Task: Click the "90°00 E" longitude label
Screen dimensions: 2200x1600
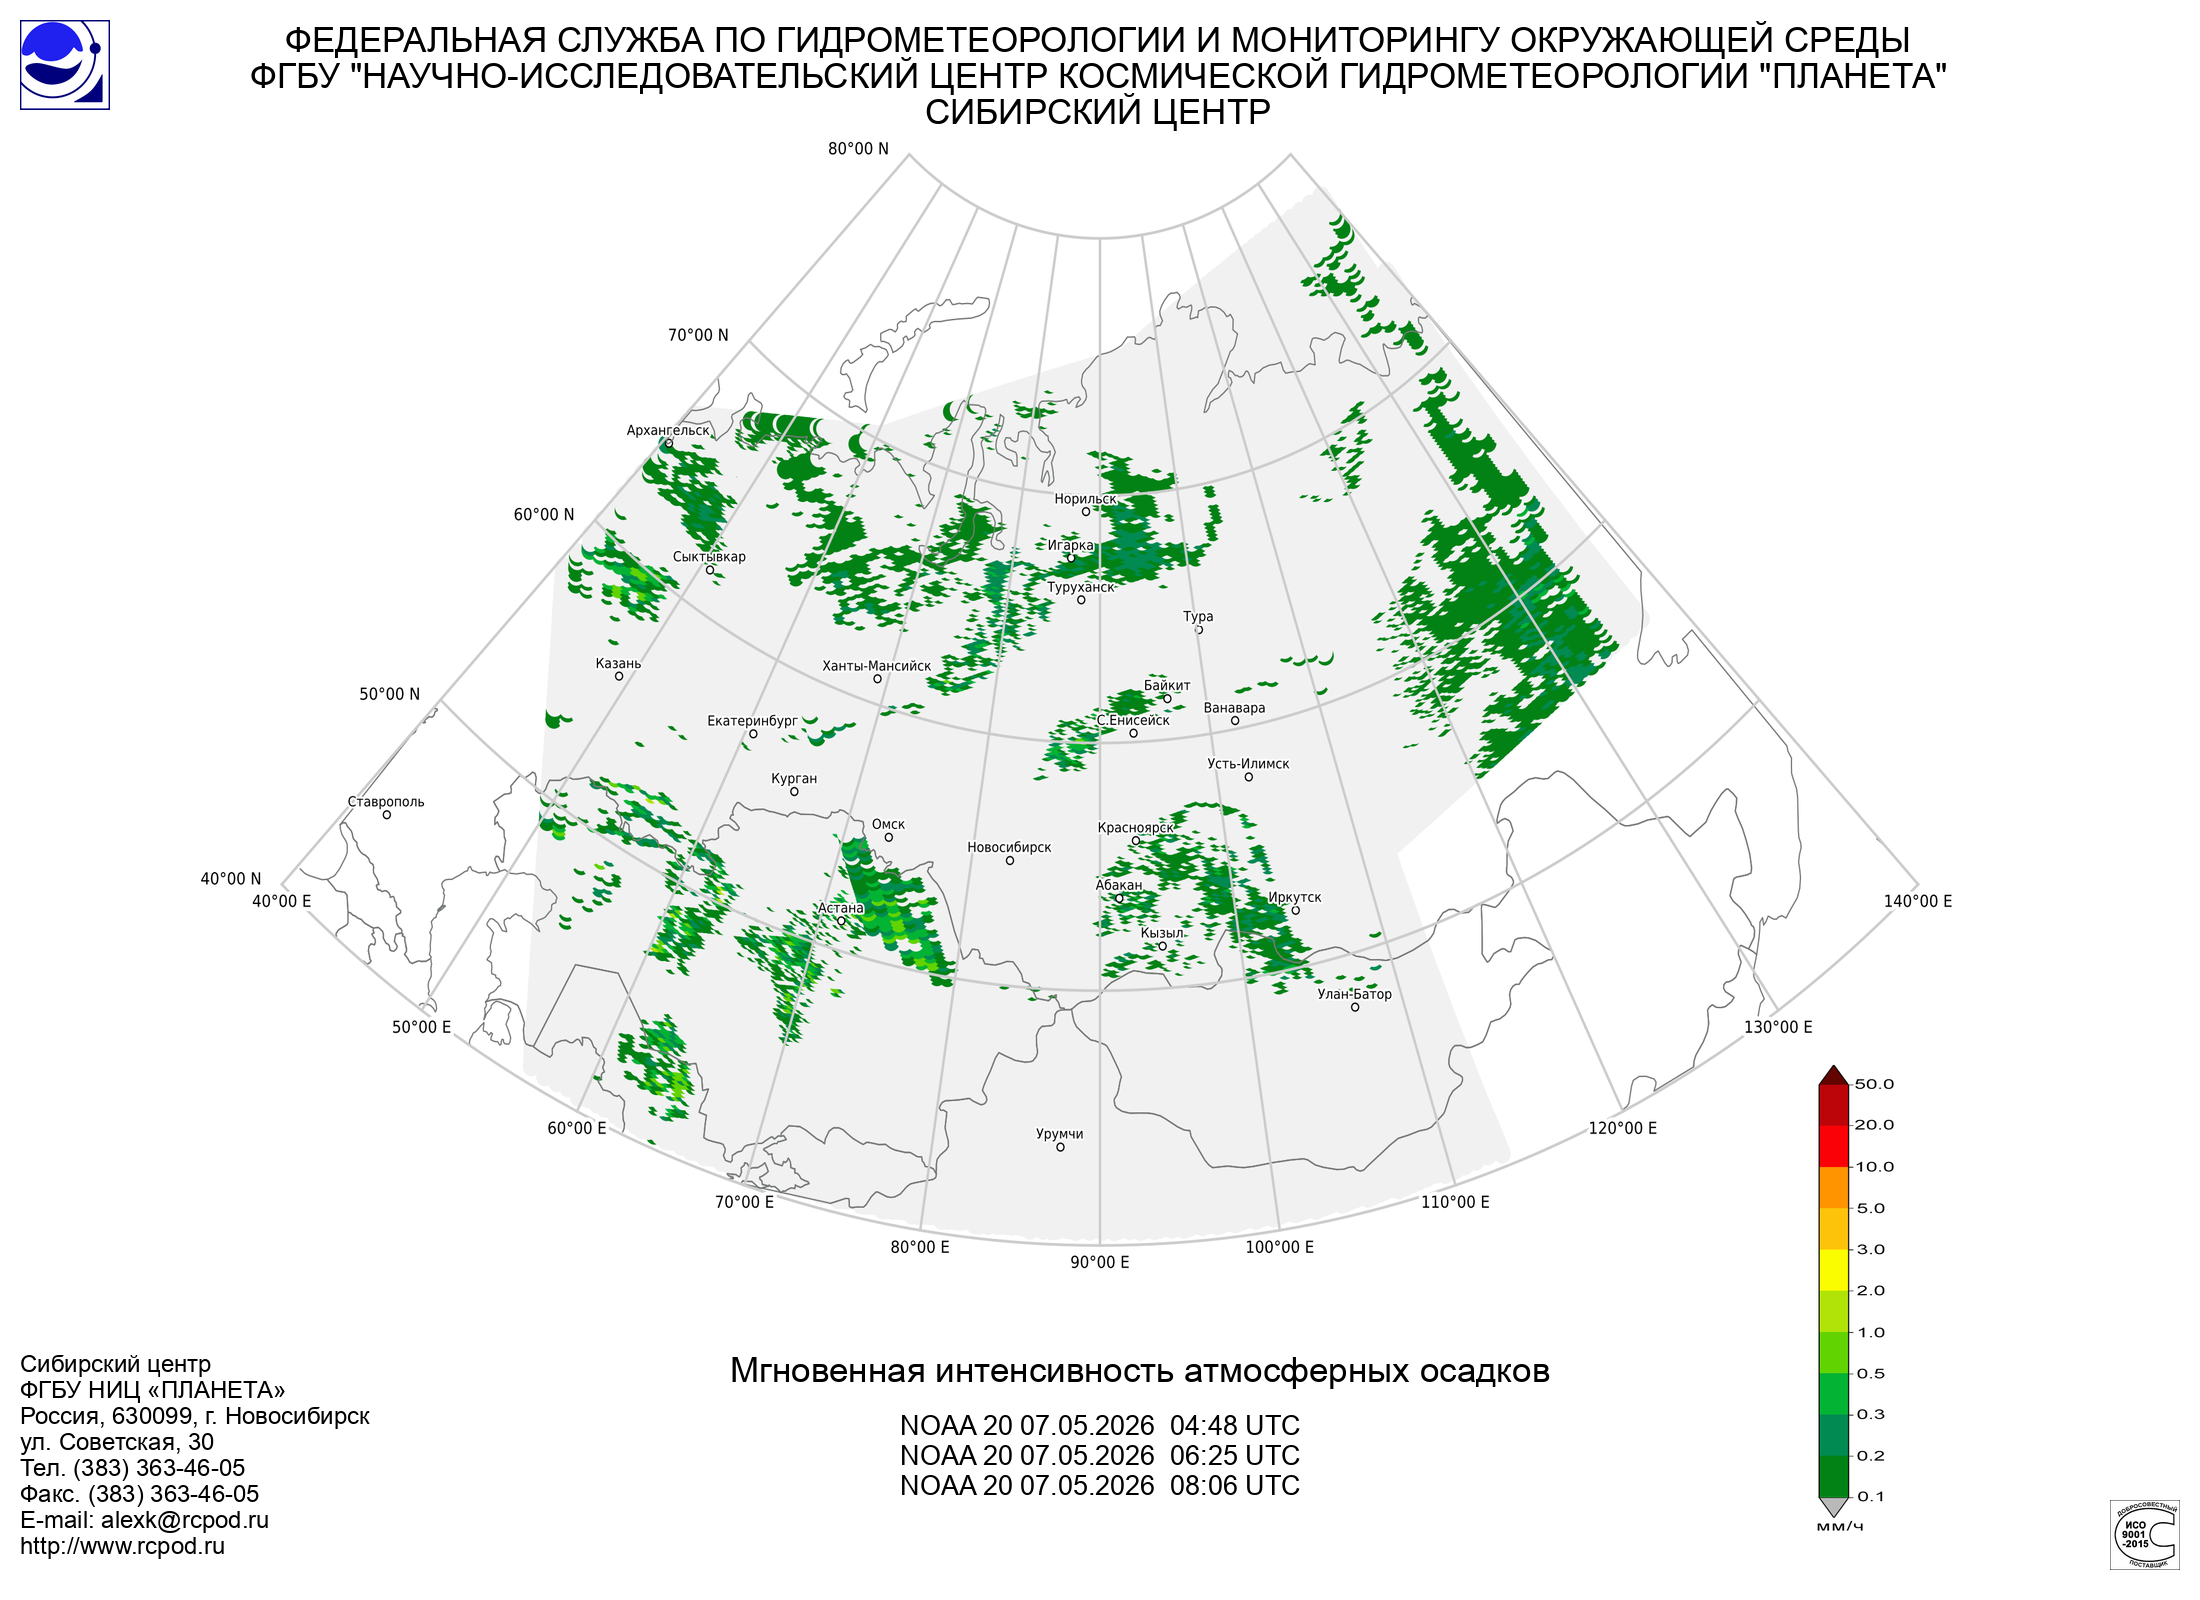Action: (1100, 1262)
